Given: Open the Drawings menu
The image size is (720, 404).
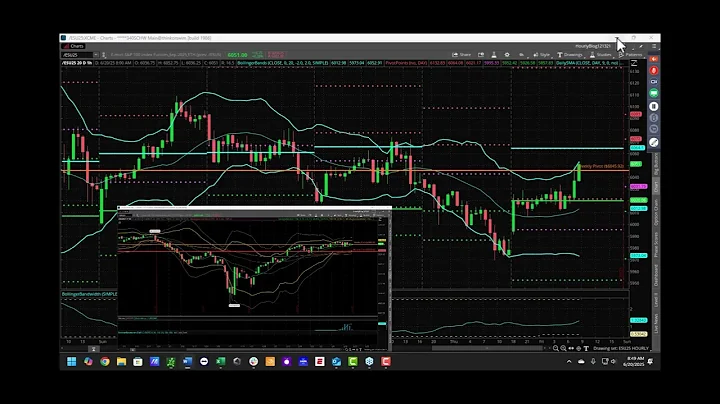Looking at the screenshot, I should click(570, 55).
